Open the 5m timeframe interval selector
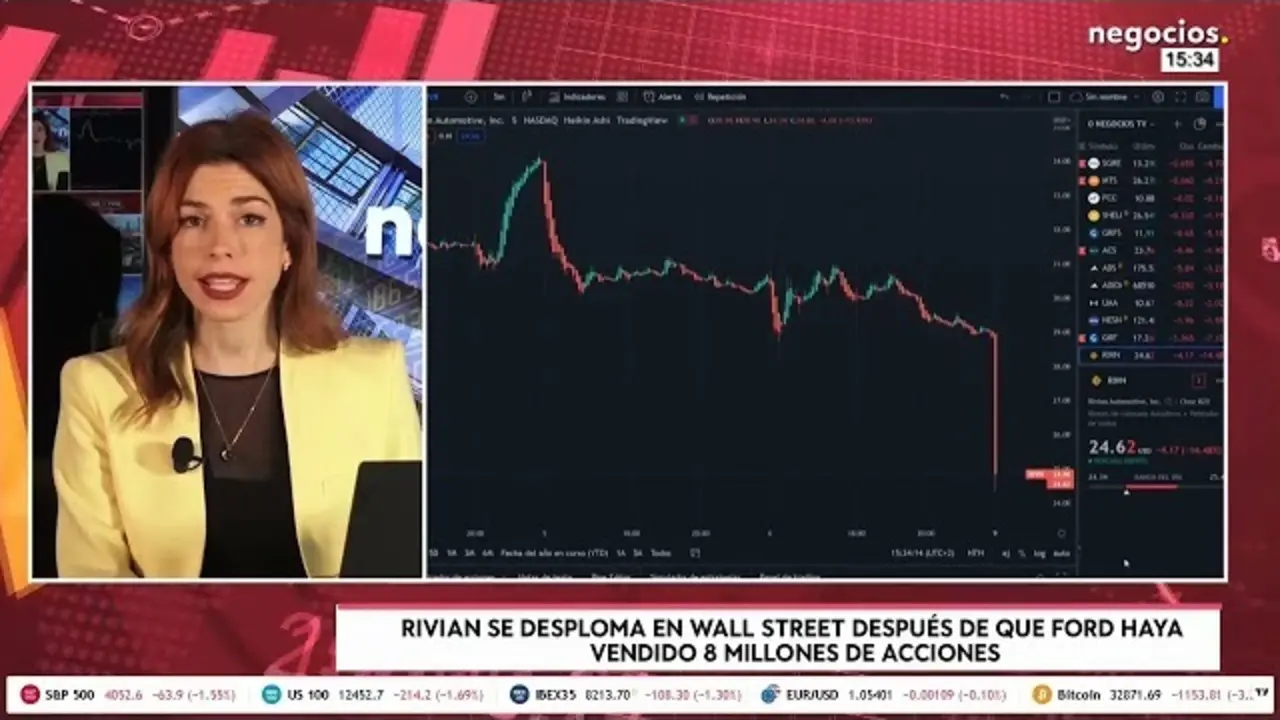This screenshot has width=1280, height=720. pyautogui.click(x=498, y=97)
